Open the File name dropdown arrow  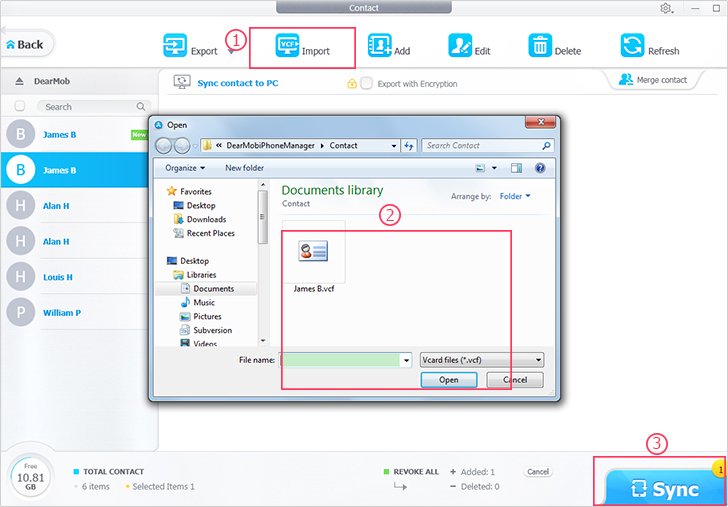click(407, 360)
